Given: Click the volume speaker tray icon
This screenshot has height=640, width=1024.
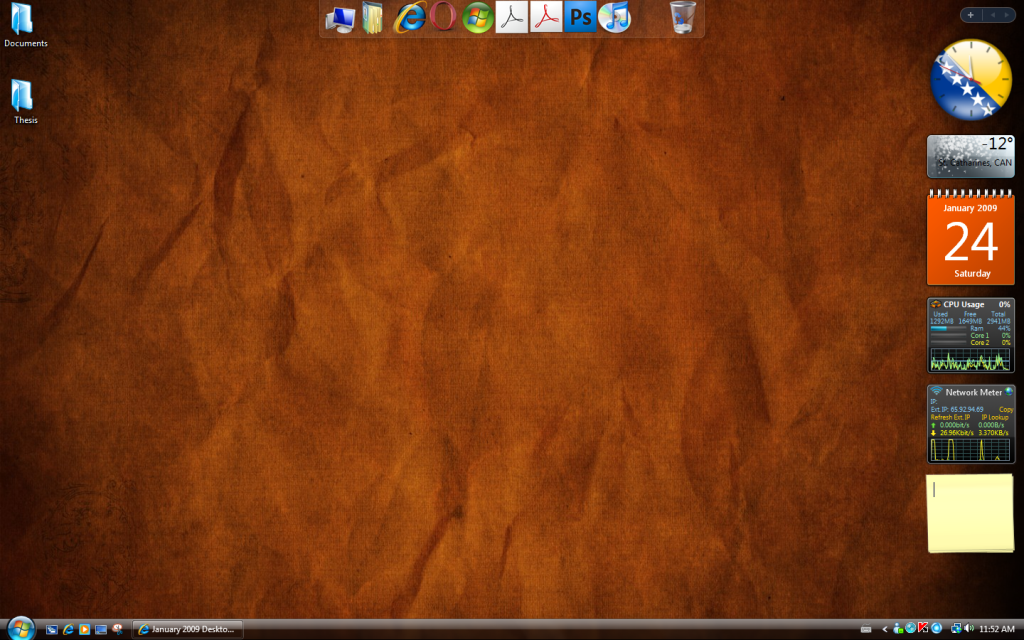Looking at the screenshot, I should pos(968,629).
